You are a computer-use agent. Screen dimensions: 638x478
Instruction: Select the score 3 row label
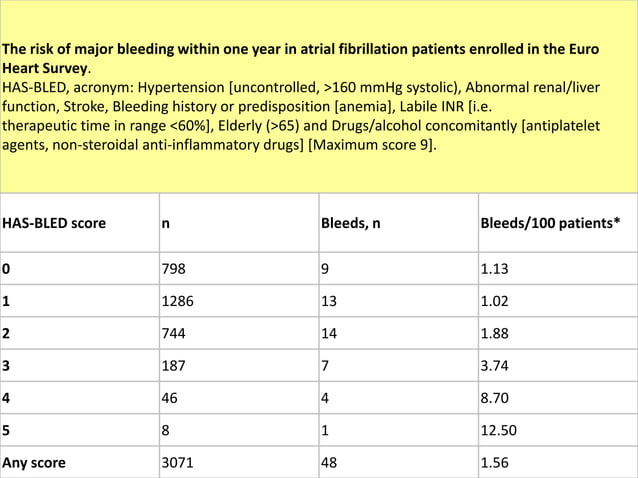click(80, 365)
